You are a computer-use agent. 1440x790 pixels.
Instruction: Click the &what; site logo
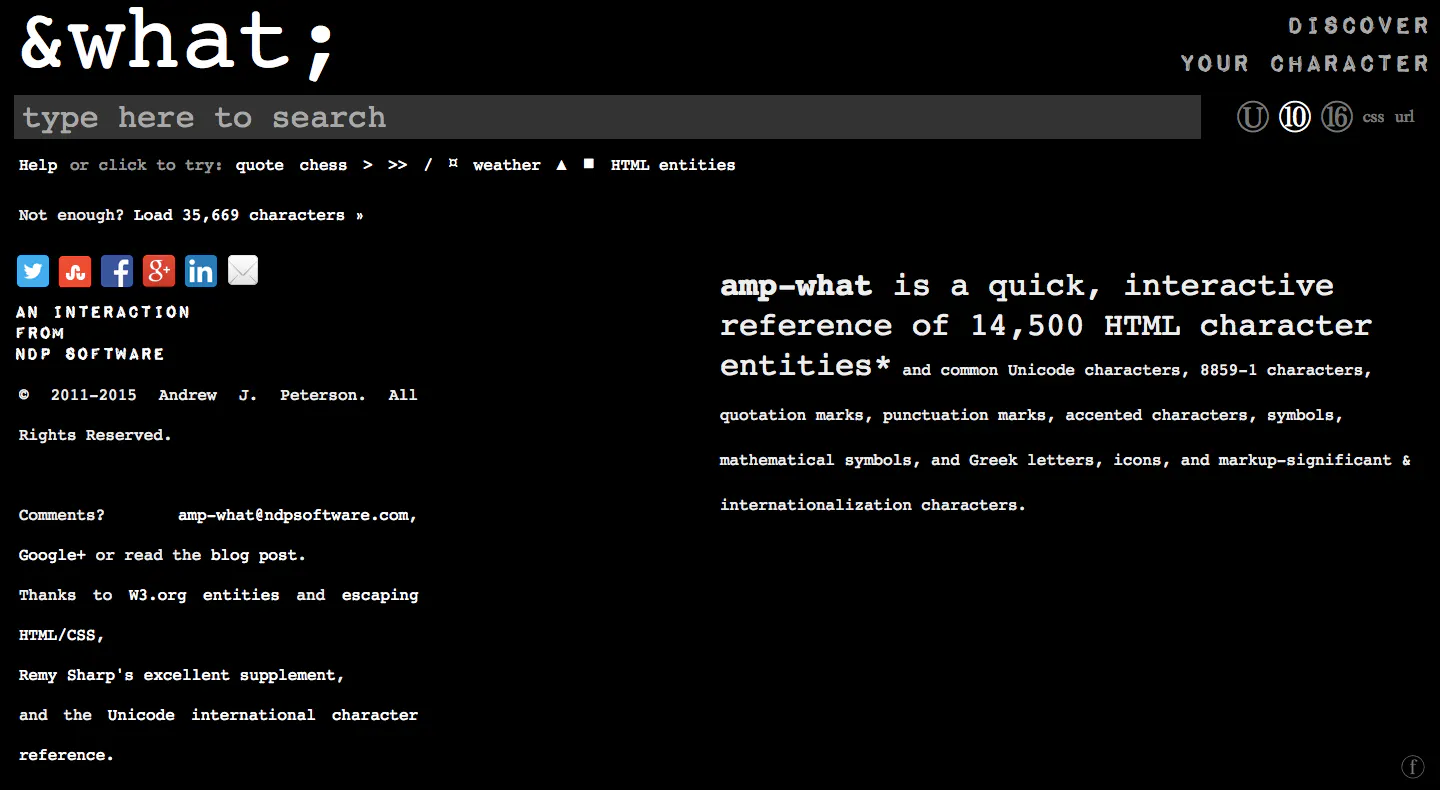(x=178, y=43)
